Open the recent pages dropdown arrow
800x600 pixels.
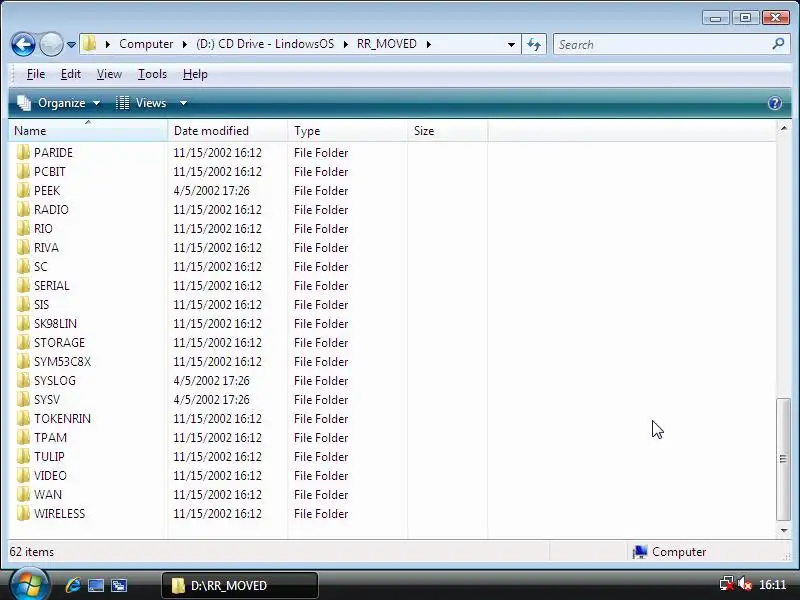coord(71,45)
